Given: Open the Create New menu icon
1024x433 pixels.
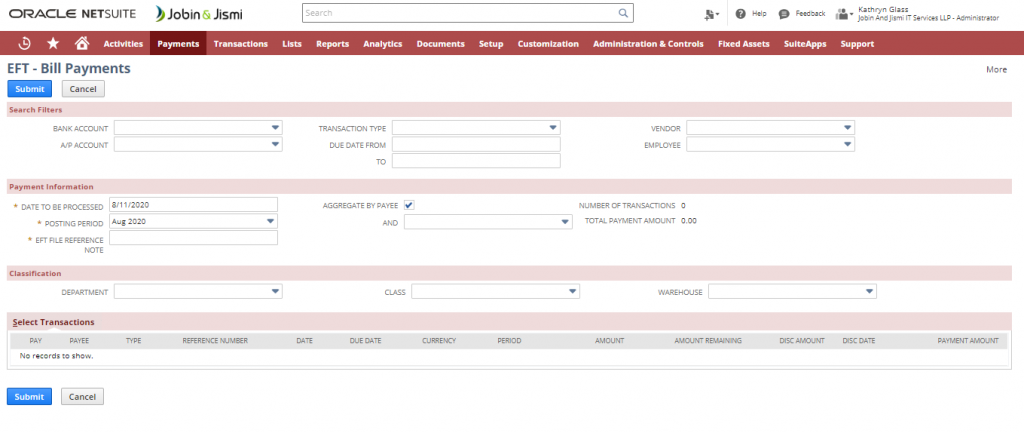Looking at the screenshot, I should pos(711,14).
